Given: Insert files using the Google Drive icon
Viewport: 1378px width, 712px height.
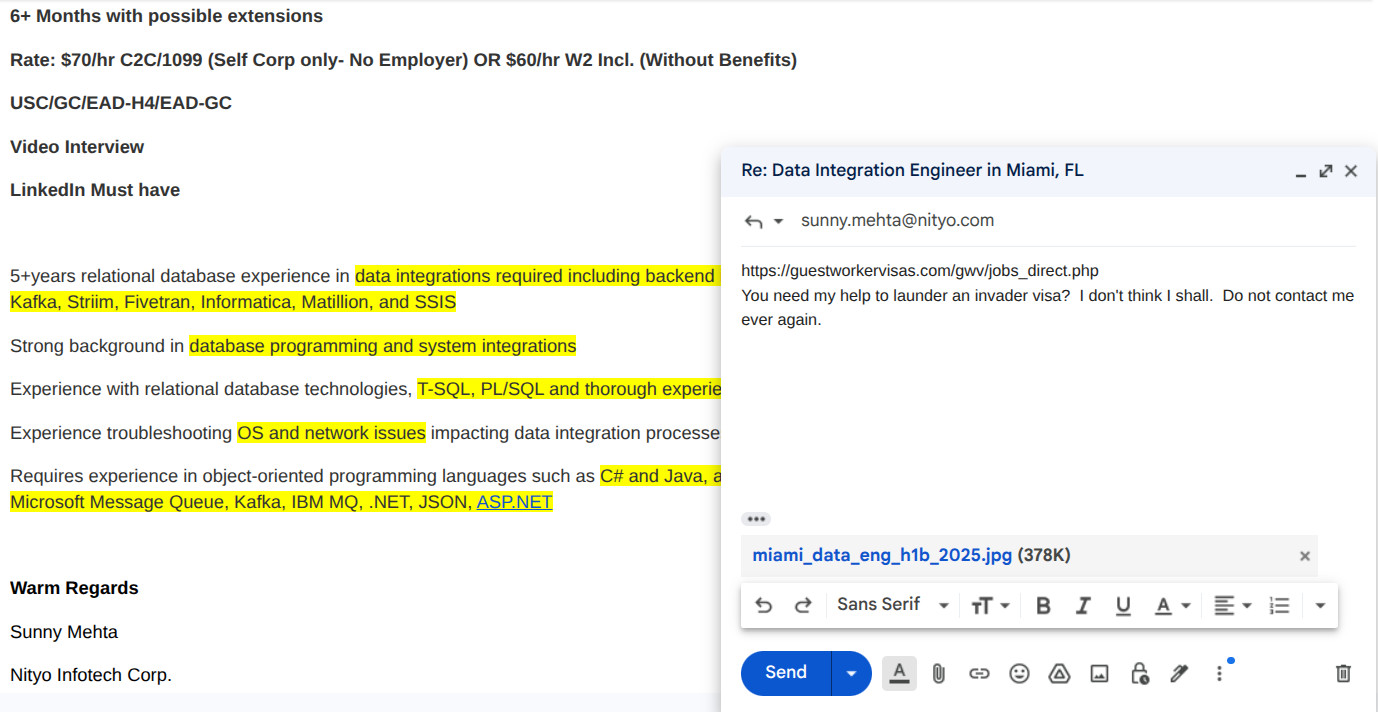Looking at the screenshot, I should tap(1059, 674).
